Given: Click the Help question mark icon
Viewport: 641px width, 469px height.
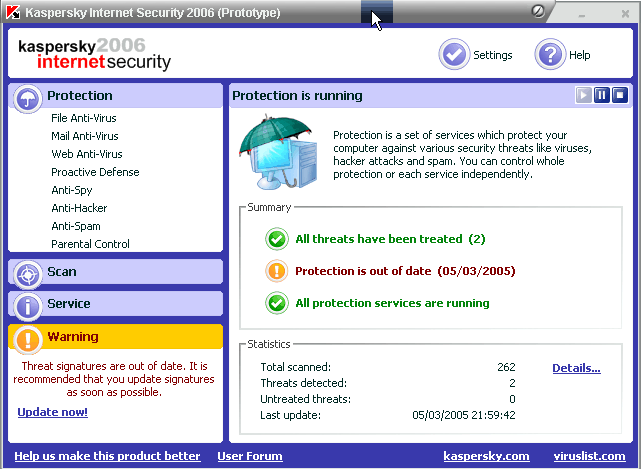Looking at the screenshot, I should click(x=550, y=54).
